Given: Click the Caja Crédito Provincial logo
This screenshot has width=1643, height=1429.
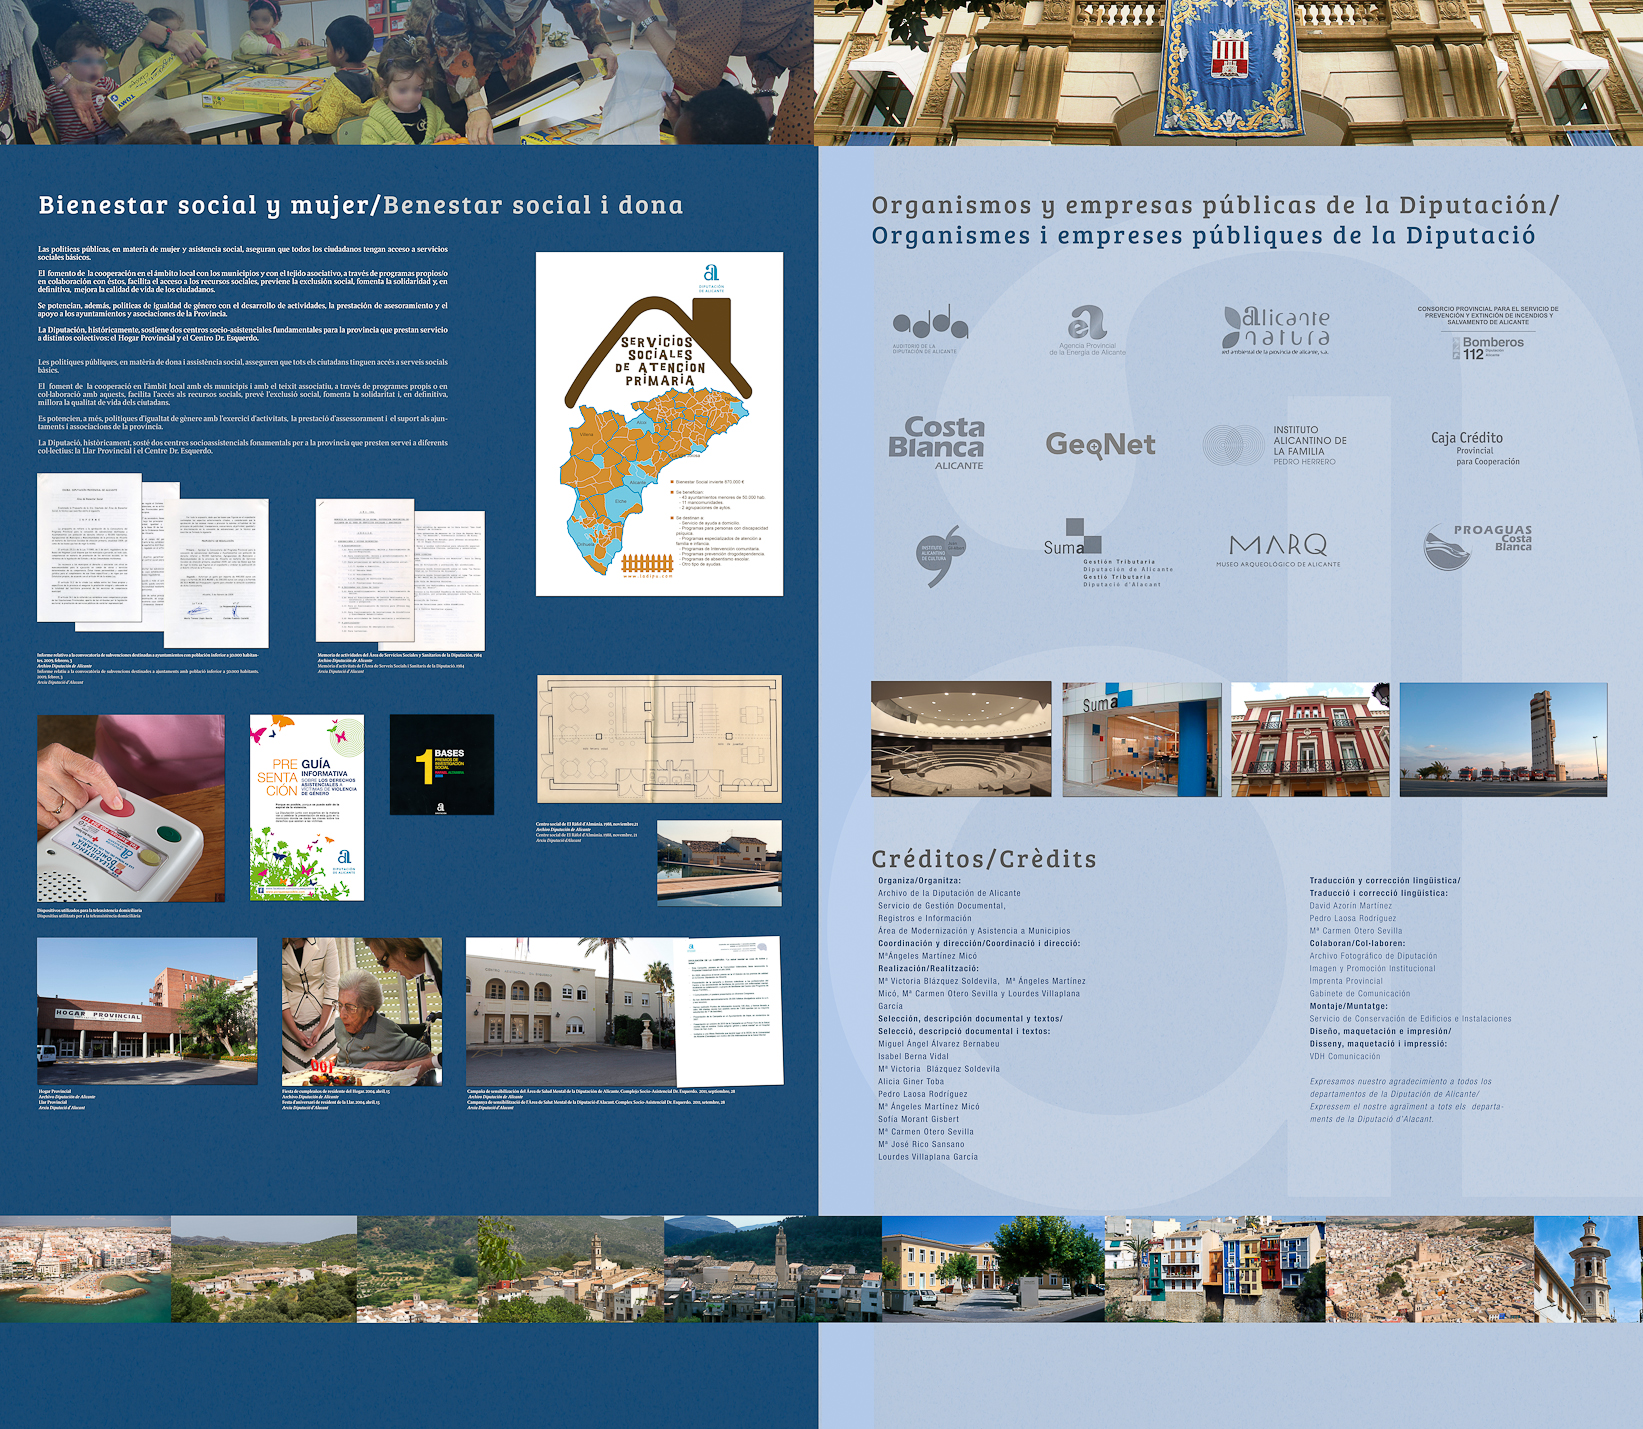Looking at the screenshot, I should pos(1475,448).
